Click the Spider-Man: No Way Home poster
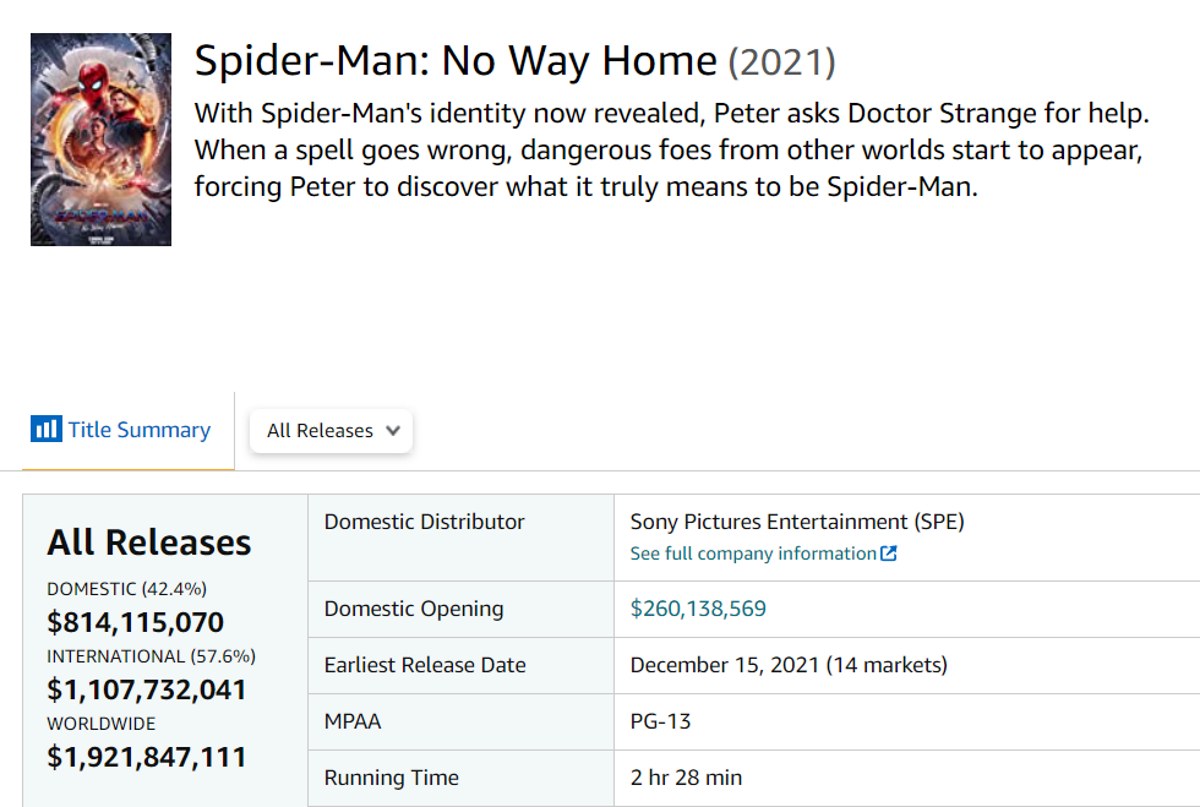1200x807 pixels. tap(100, 139)
